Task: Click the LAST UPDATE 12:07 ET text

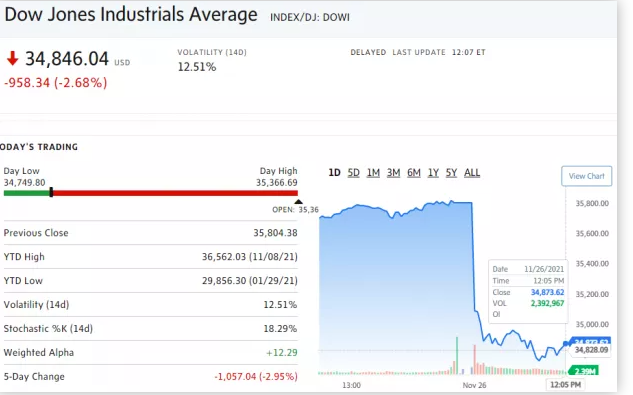Action: pyautogui.click(x=439, y=52)
